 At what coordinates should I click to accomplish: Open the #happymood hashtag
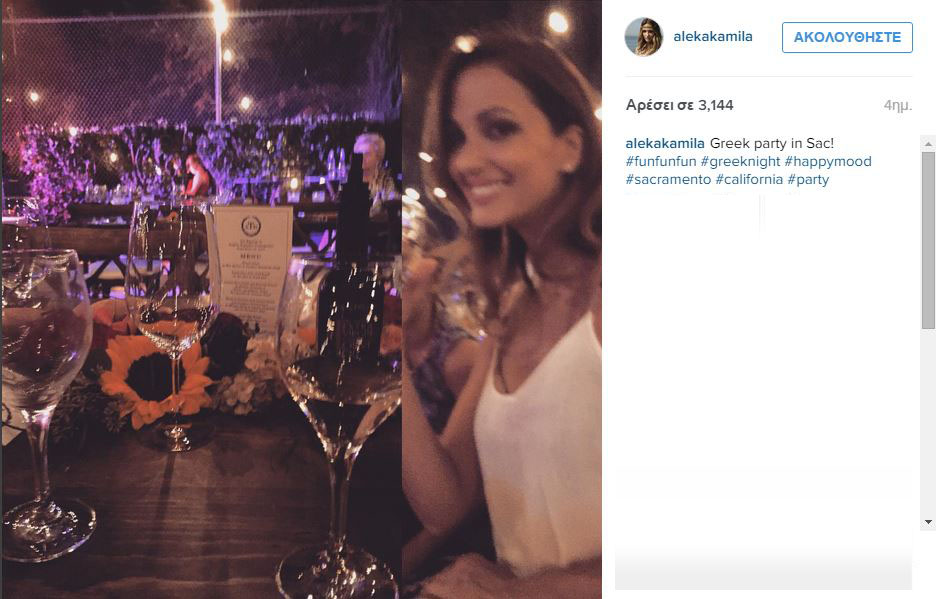(x=828, y=161)
